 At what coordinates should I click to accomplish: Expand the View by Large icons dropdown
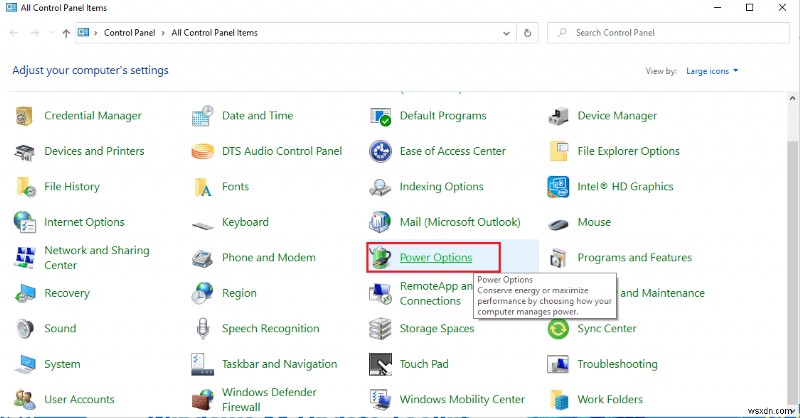(711, 71)
